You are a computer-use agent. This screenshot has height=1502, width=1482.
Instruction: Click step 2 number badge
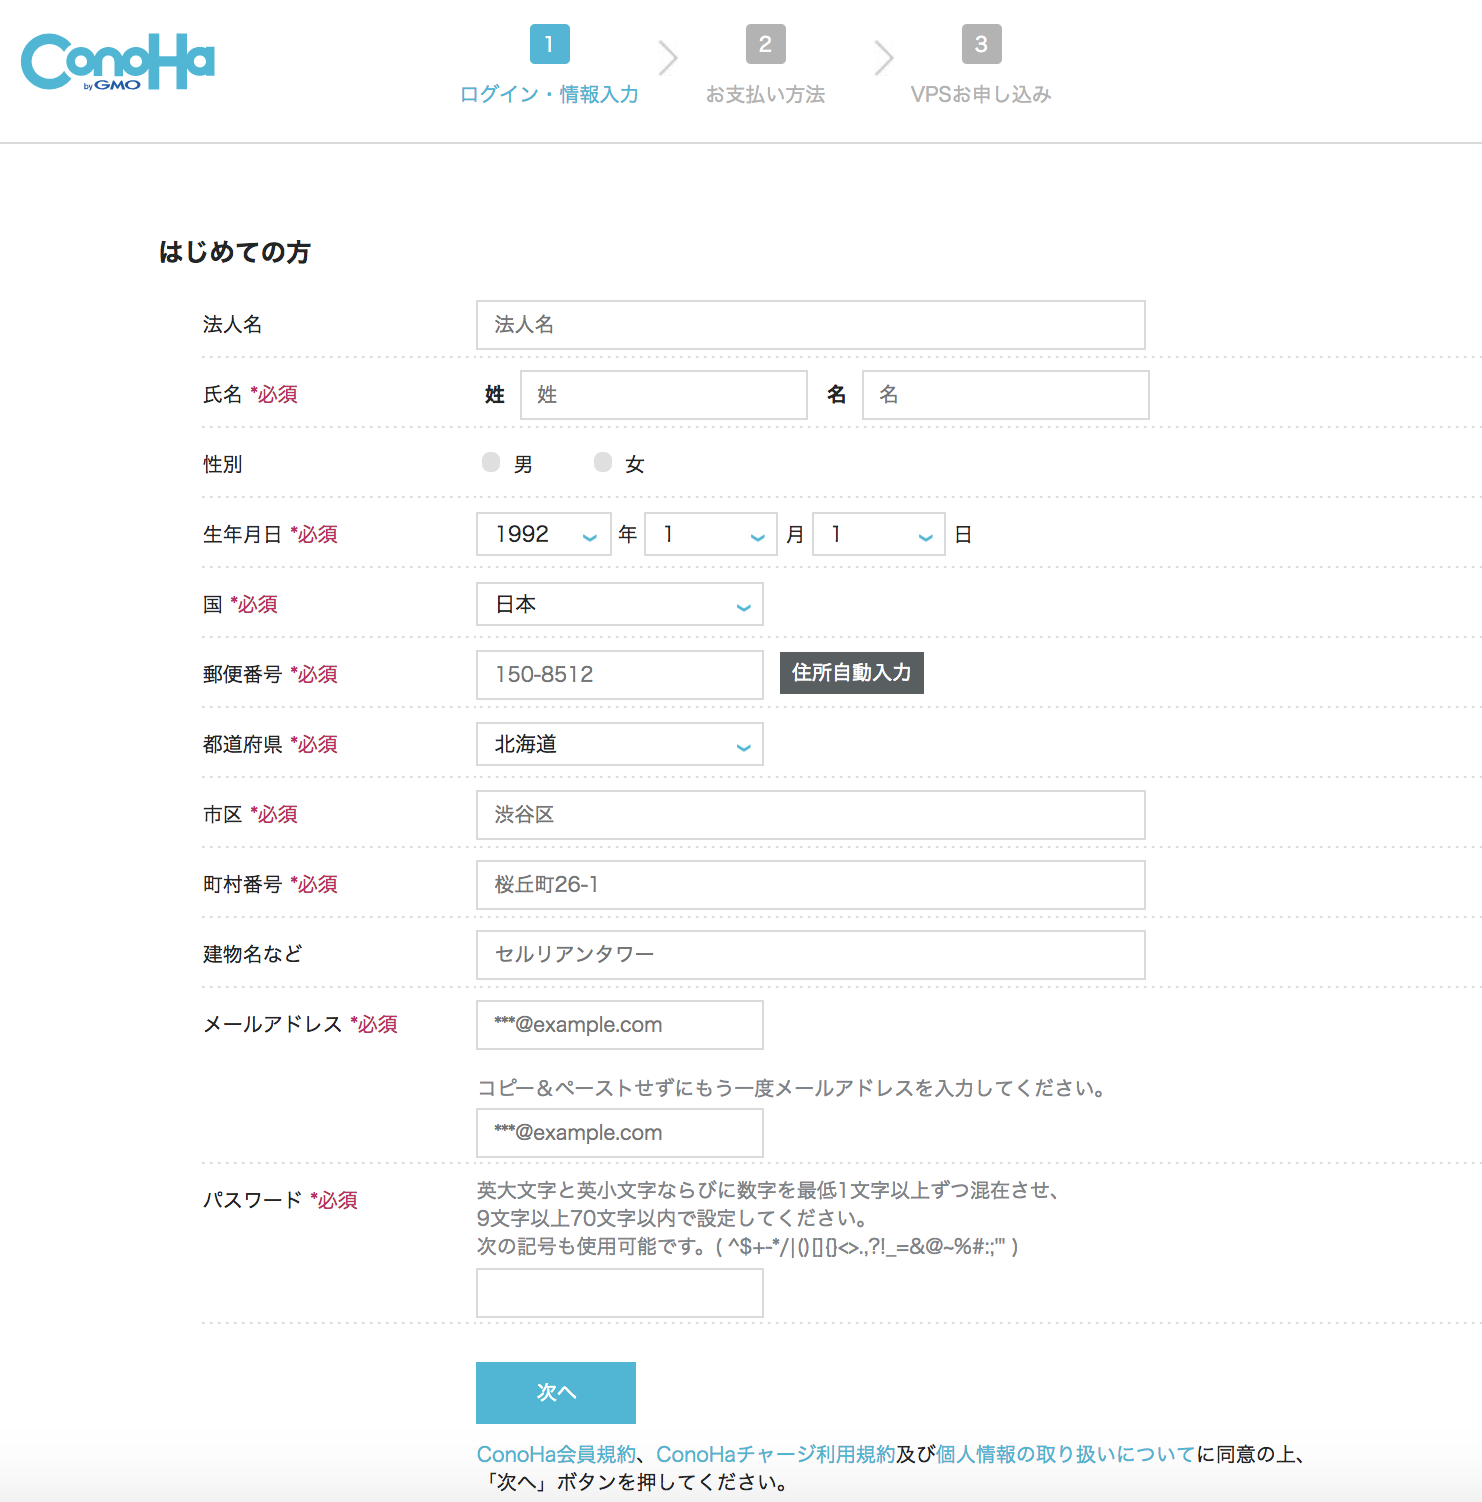tap(765, 44)
